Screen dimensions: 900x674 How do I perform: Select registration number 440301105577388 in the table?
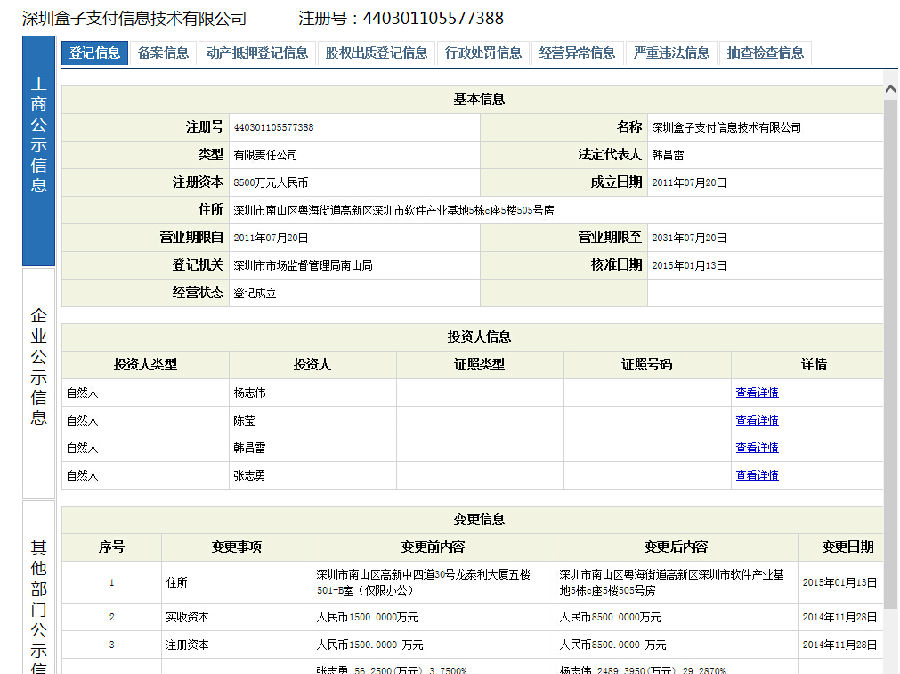(273, 127)
